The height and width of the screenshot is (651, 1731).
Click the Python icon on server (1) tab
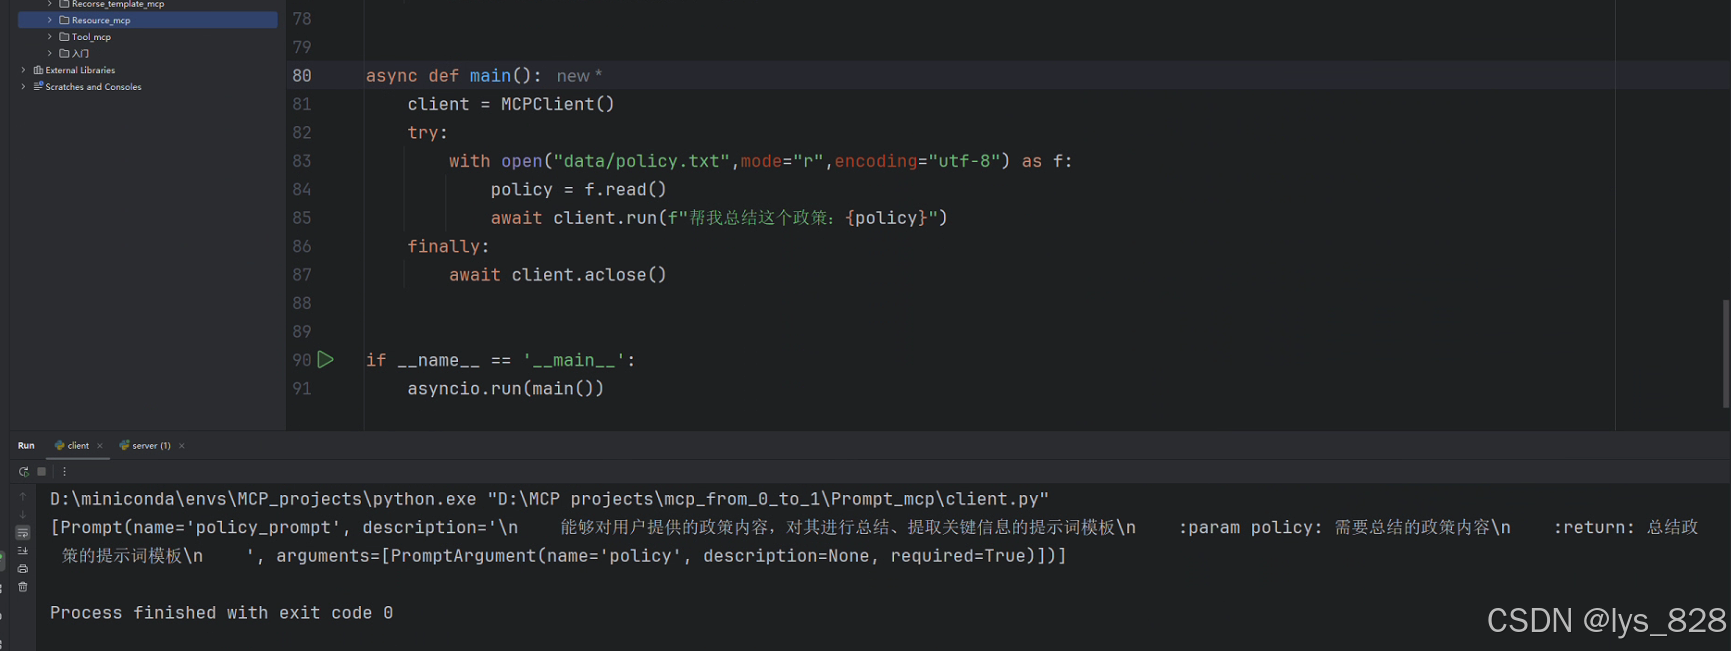[x=125, y=446]
